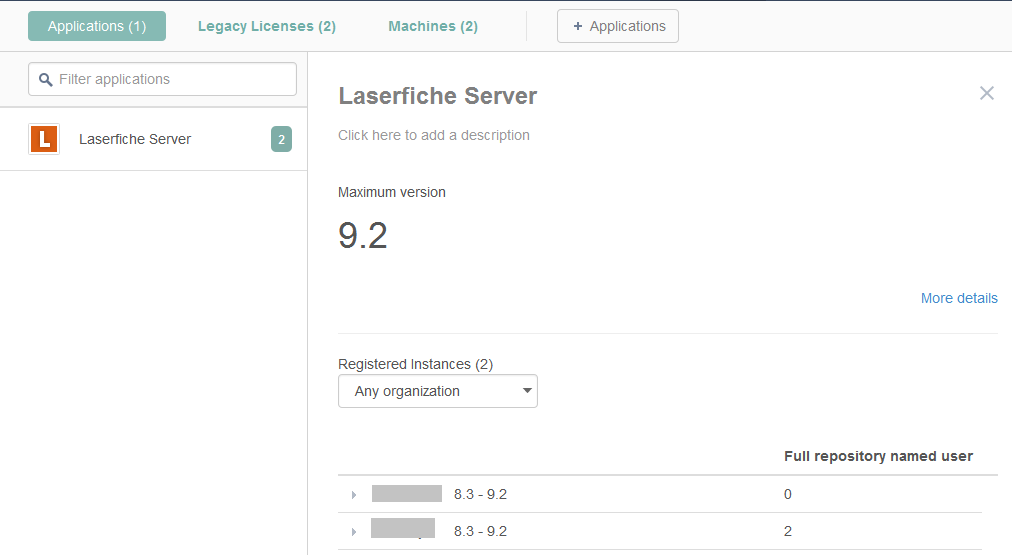Open the More details link

click(959, 298)
